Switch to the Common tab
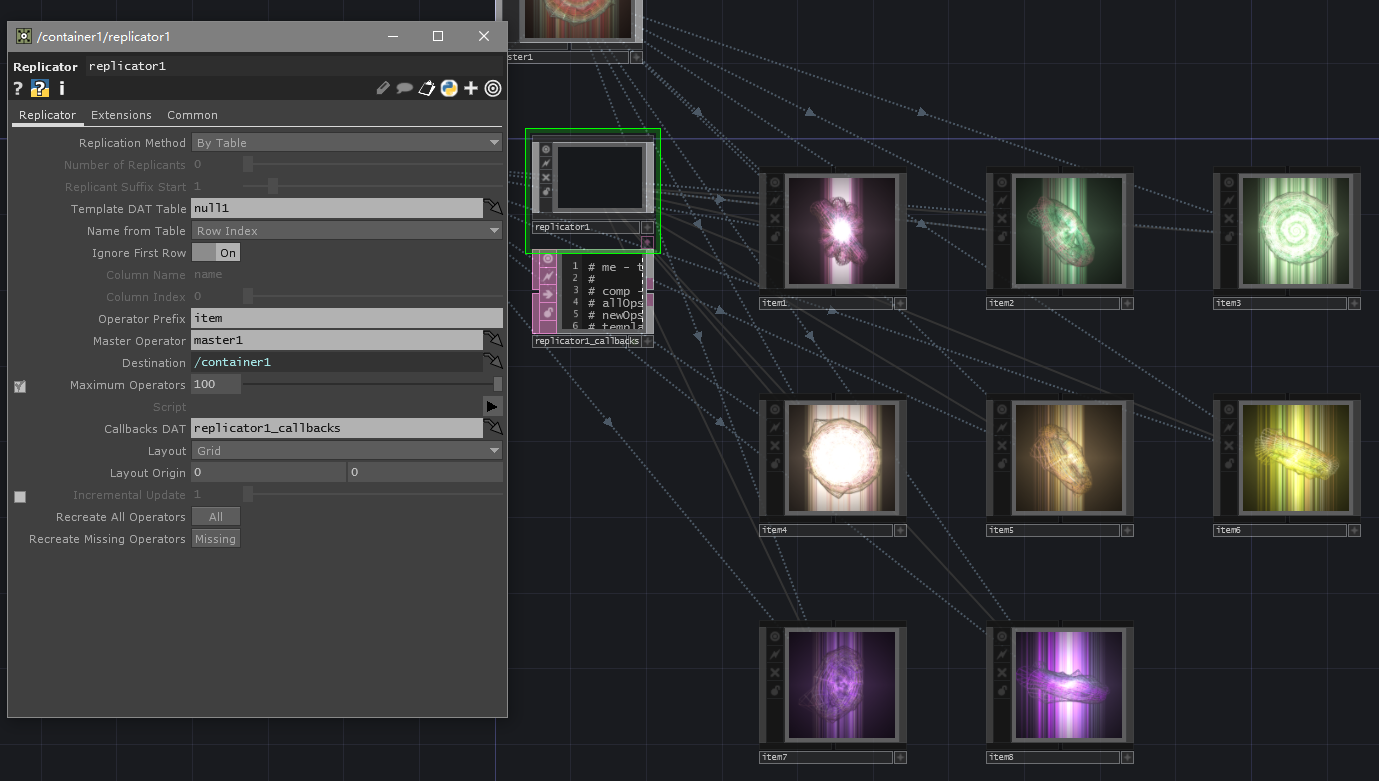This screenshot has width=1379, height=781. pyautogui.click(x=192, y=115)
